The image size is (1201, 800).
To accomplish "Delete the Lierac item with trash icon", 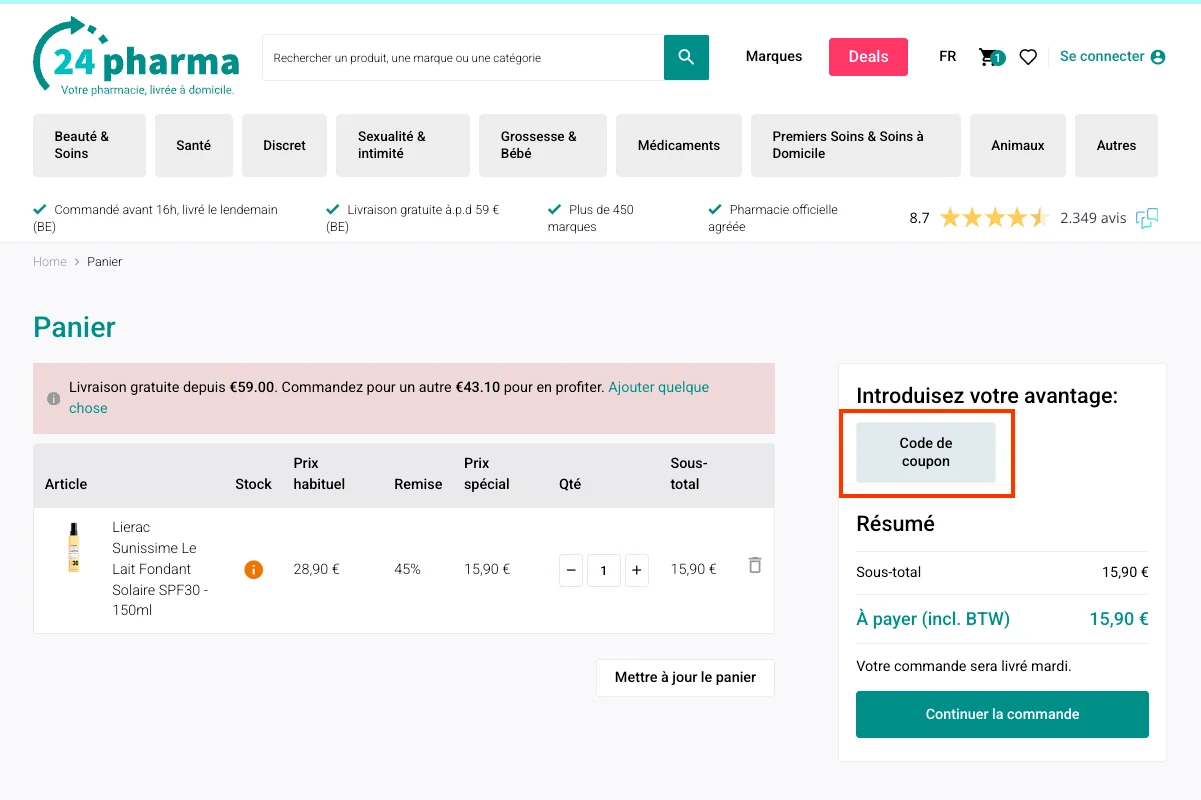I will coord(755,565).
